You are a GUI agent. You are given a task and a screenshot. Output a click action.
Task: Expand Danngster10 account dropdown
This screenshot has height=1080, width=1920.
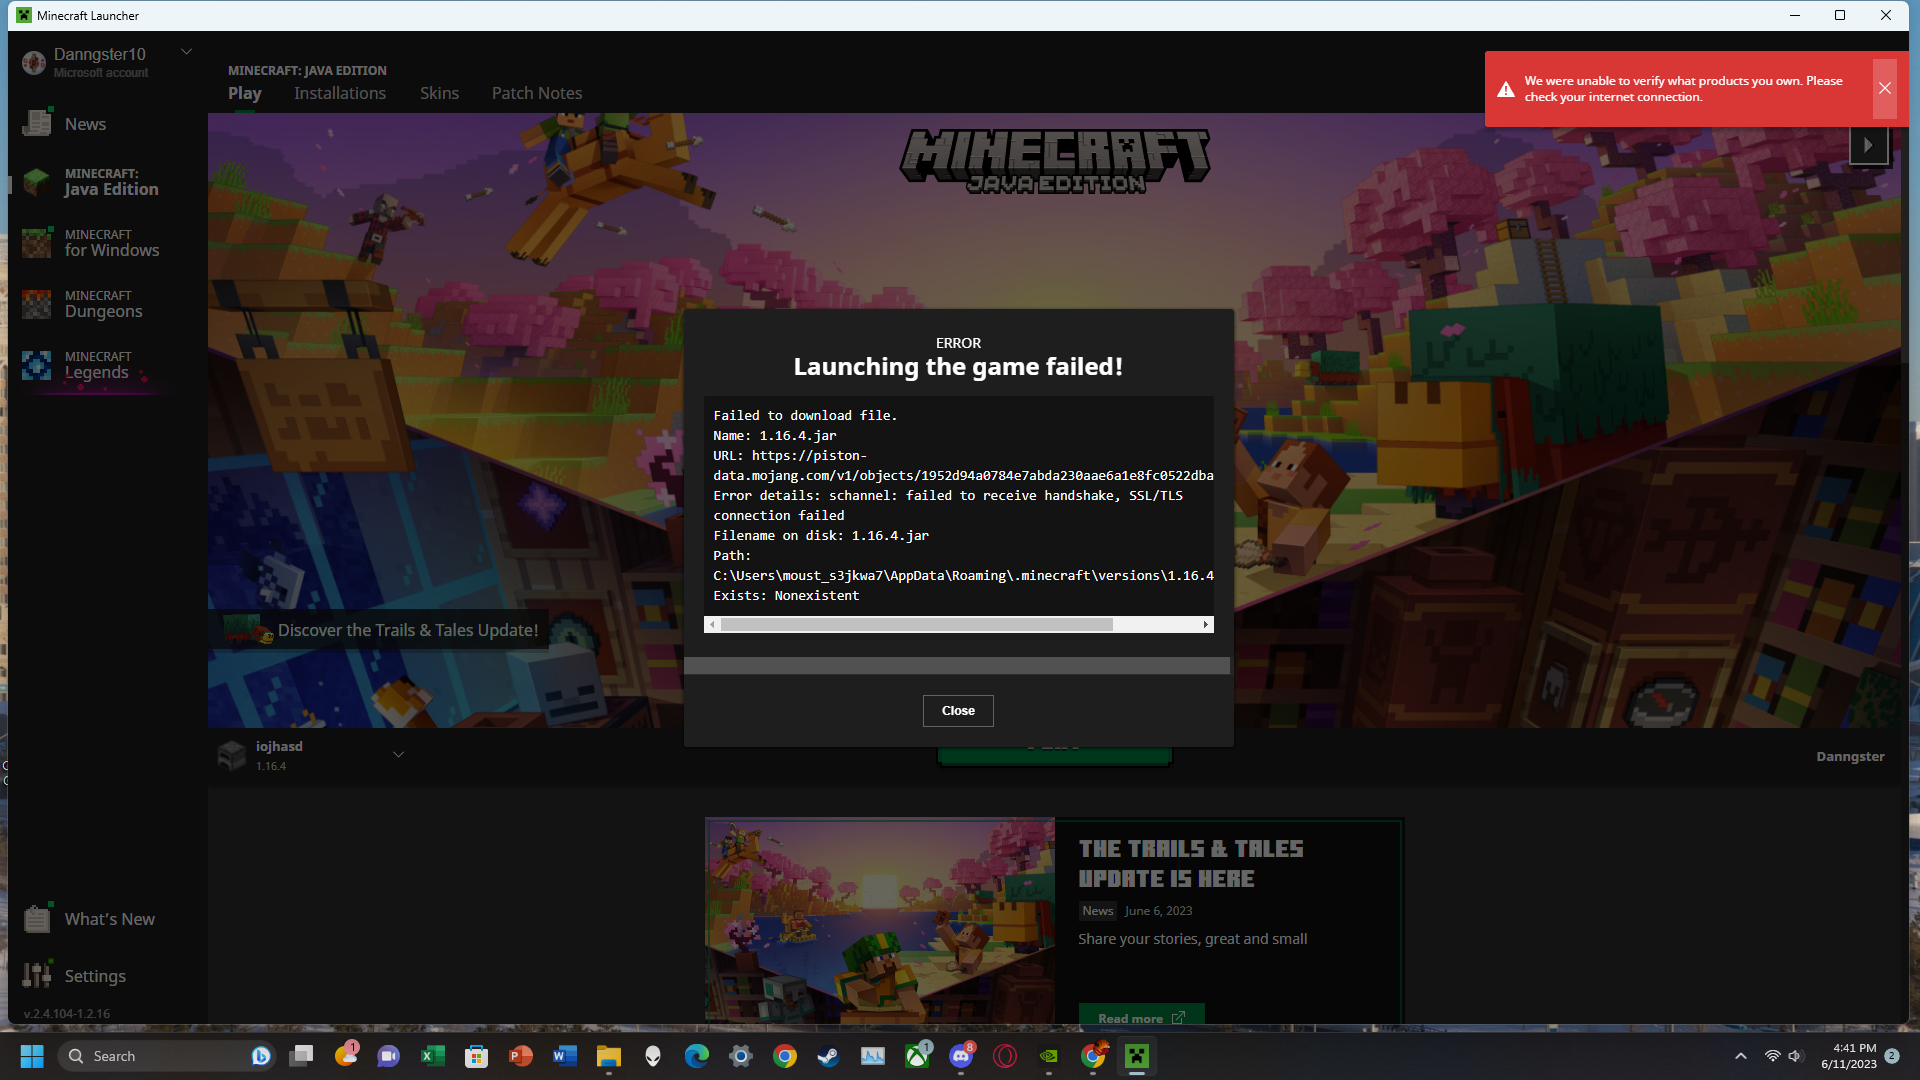[x=186, y=52]
